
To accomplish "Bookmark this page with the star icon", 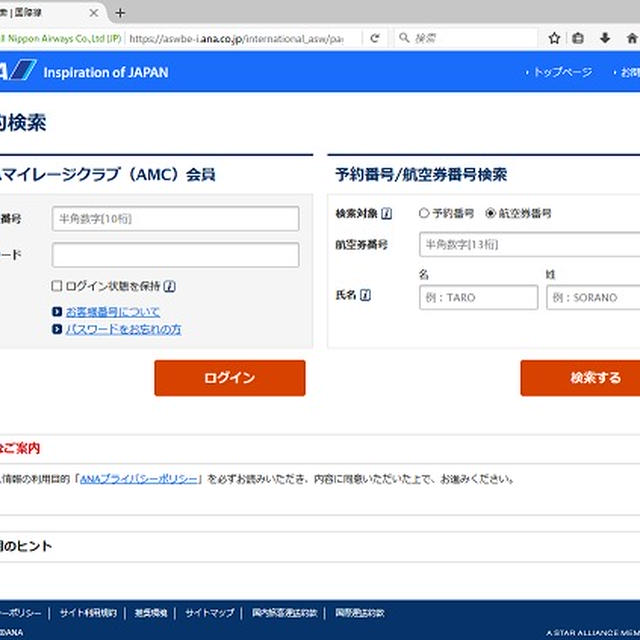I will pyautogui.click(x=554, y=38).
